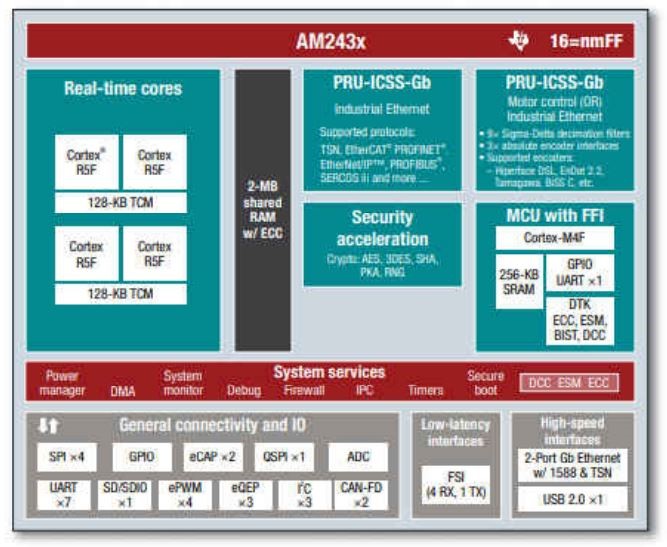Click IPC in System services

[365, 390]
